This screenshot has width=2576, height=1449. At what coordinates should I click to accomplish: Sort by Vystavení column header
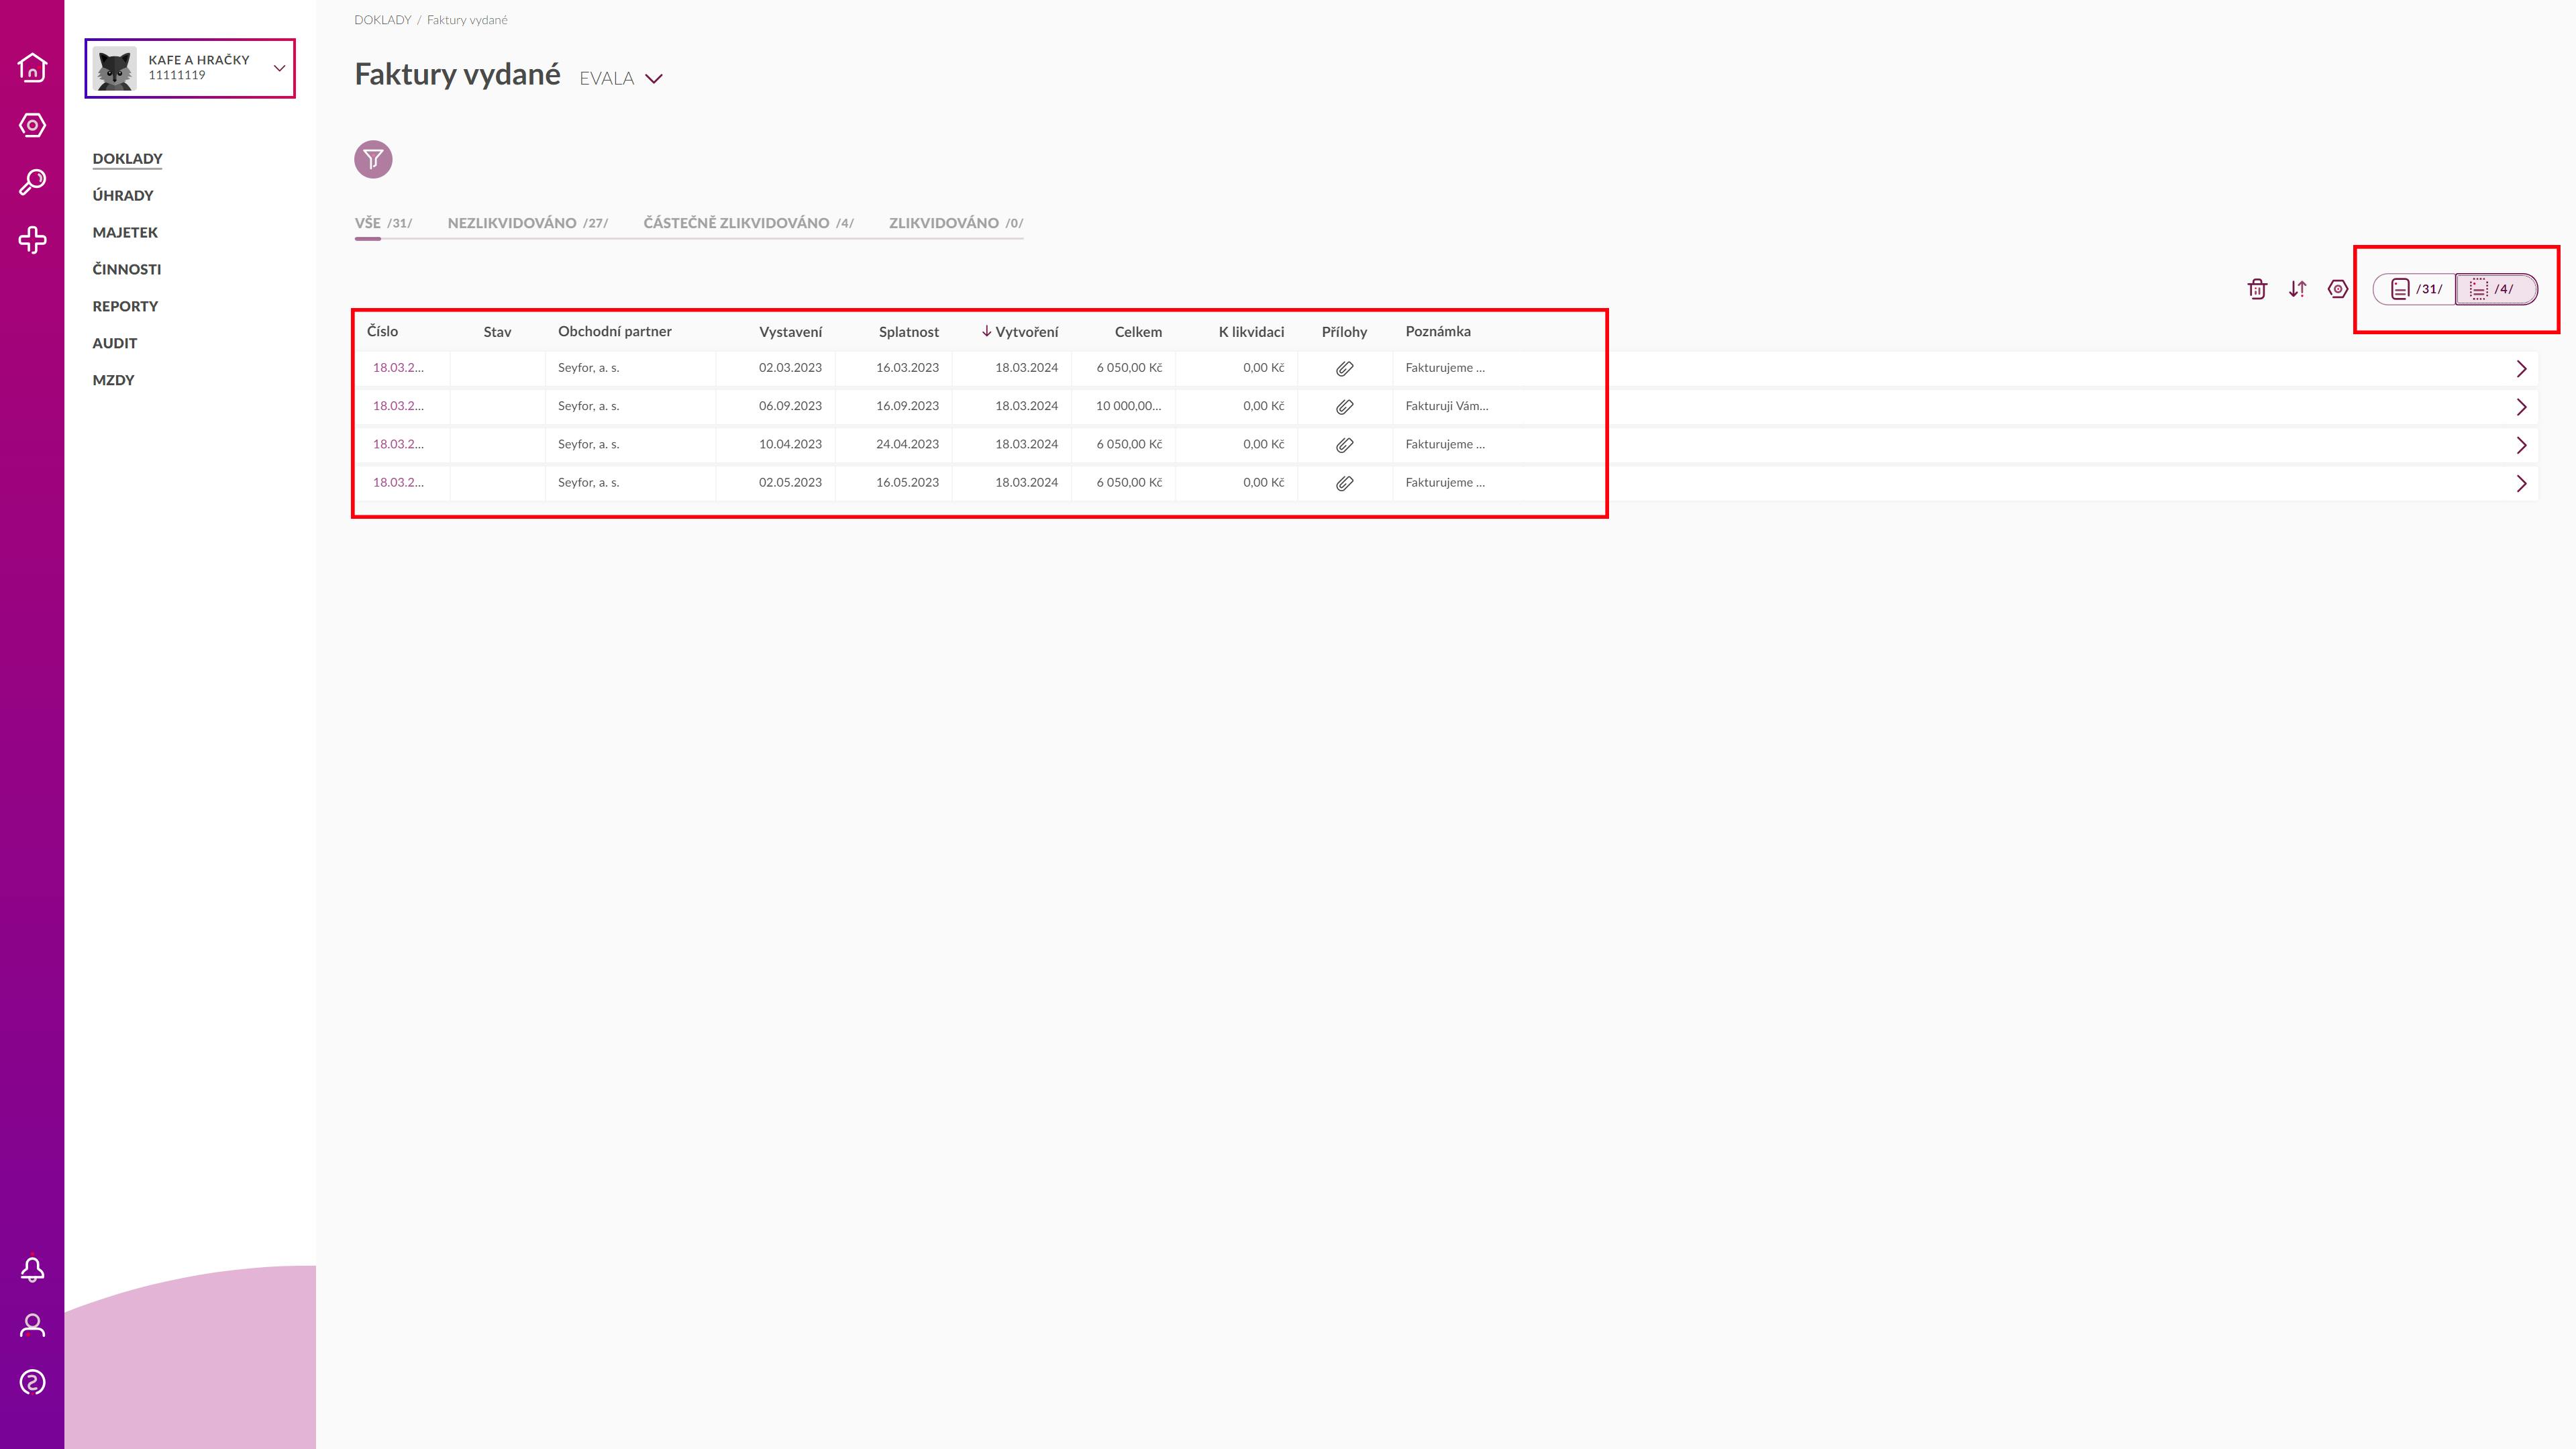point(790,332)
